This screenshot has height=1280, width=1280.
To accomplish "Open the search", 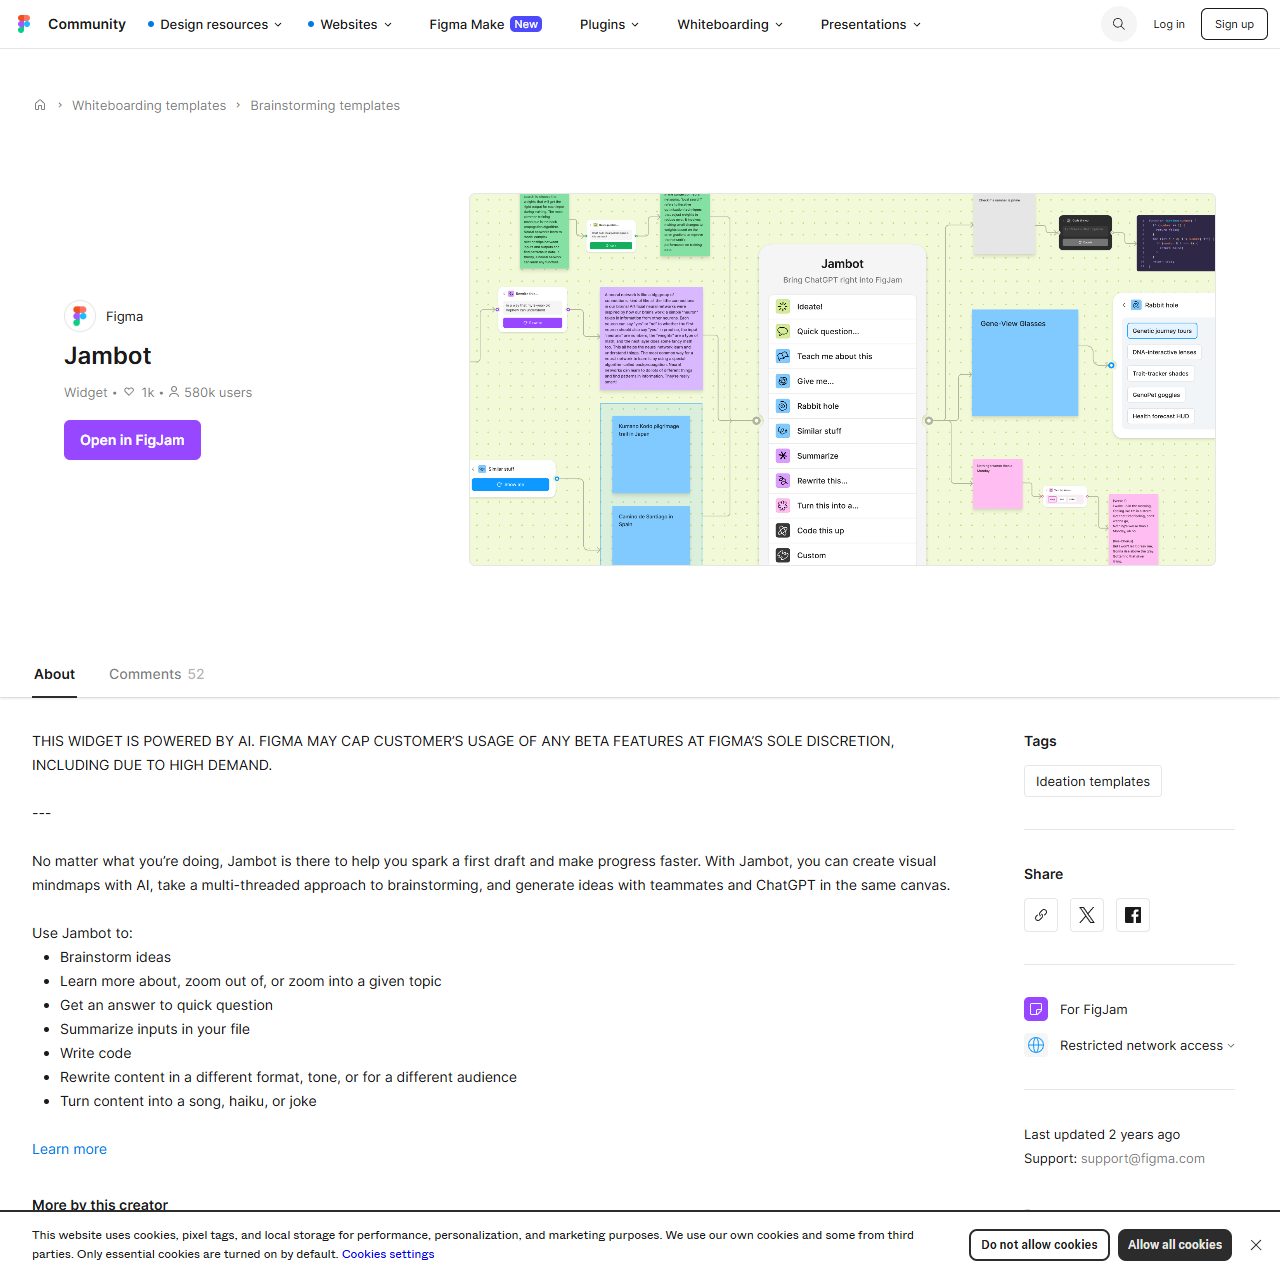I will click(1117, 23).
